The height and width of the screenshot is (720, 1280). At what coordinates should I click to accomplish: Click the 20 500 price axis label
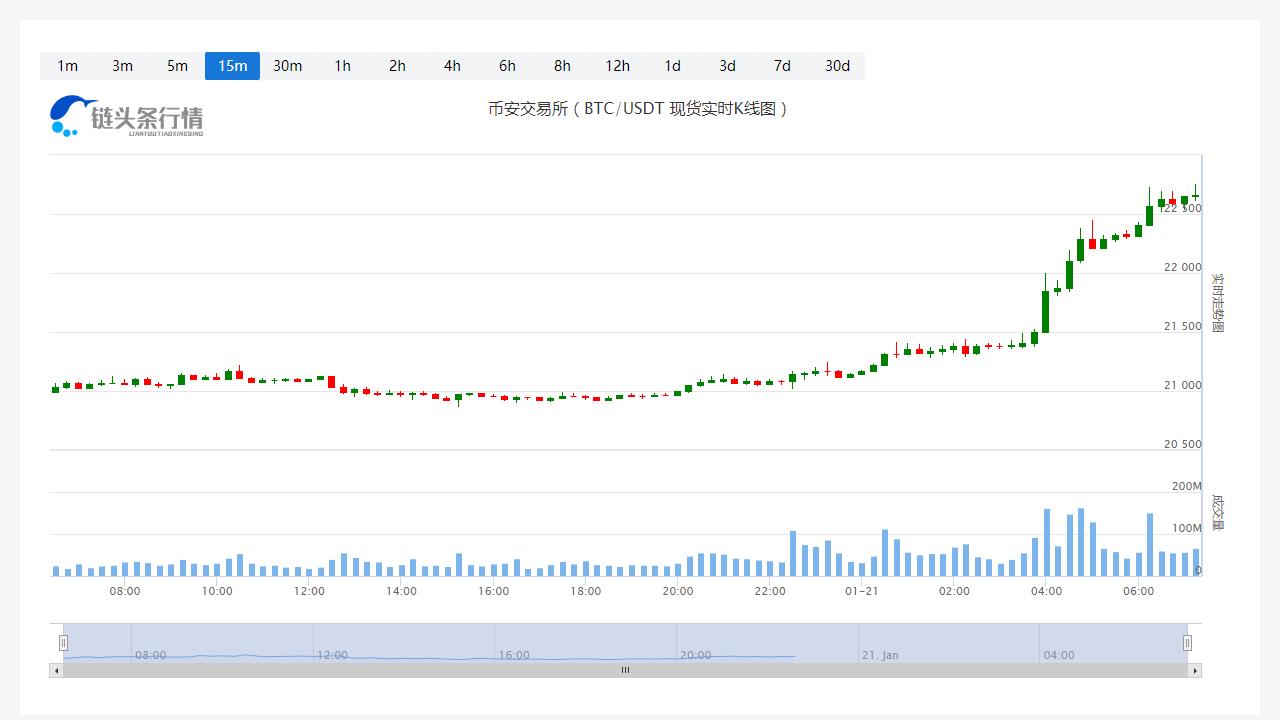coord(1182,444)
